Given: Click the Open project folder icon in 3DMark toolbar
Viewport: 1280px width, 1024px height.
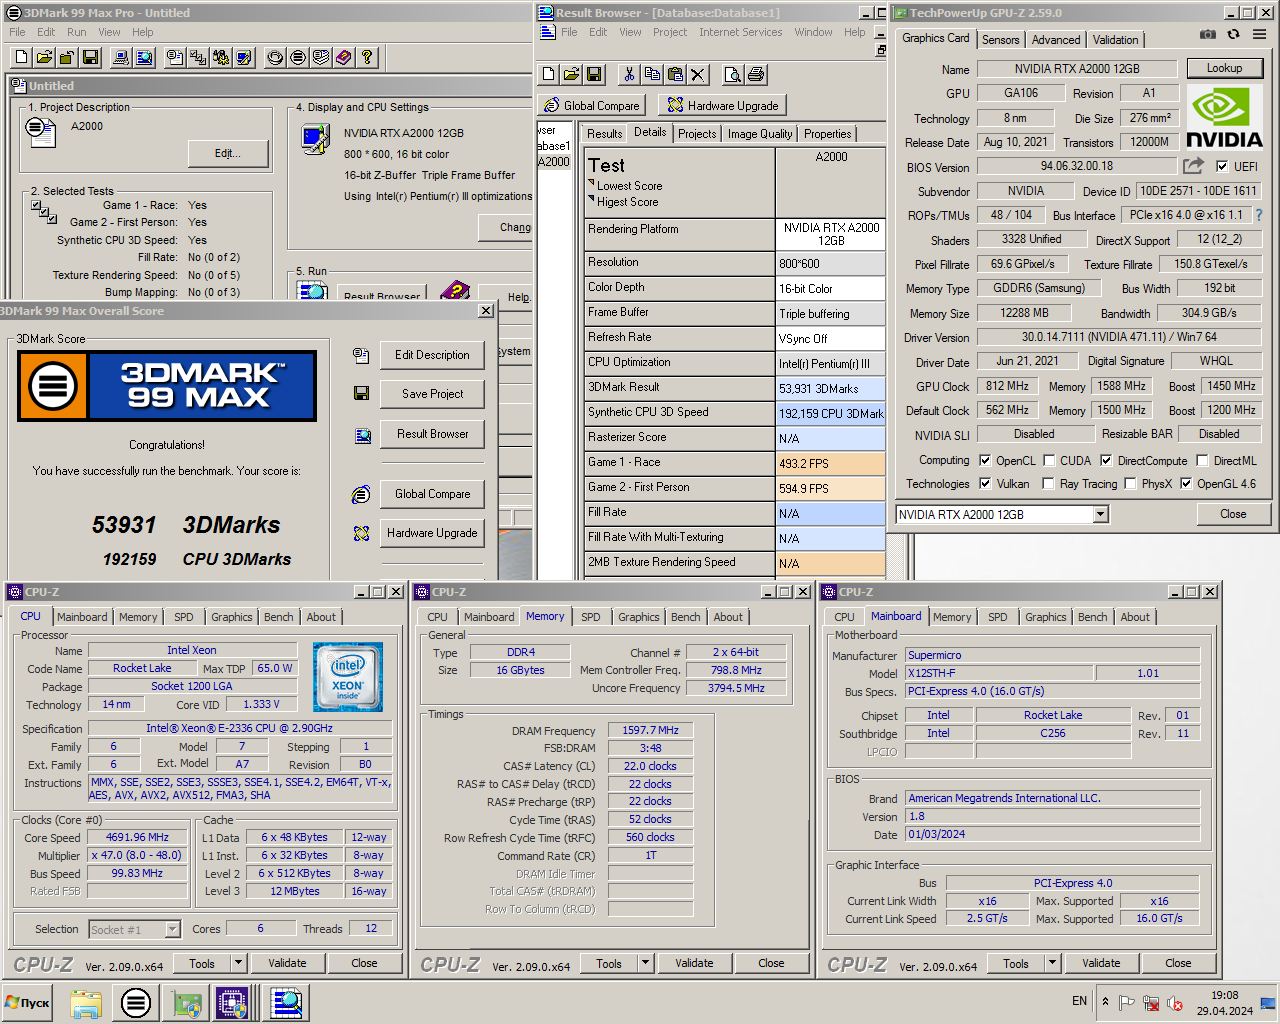Looking at the screenshot, I should [45, 58].
